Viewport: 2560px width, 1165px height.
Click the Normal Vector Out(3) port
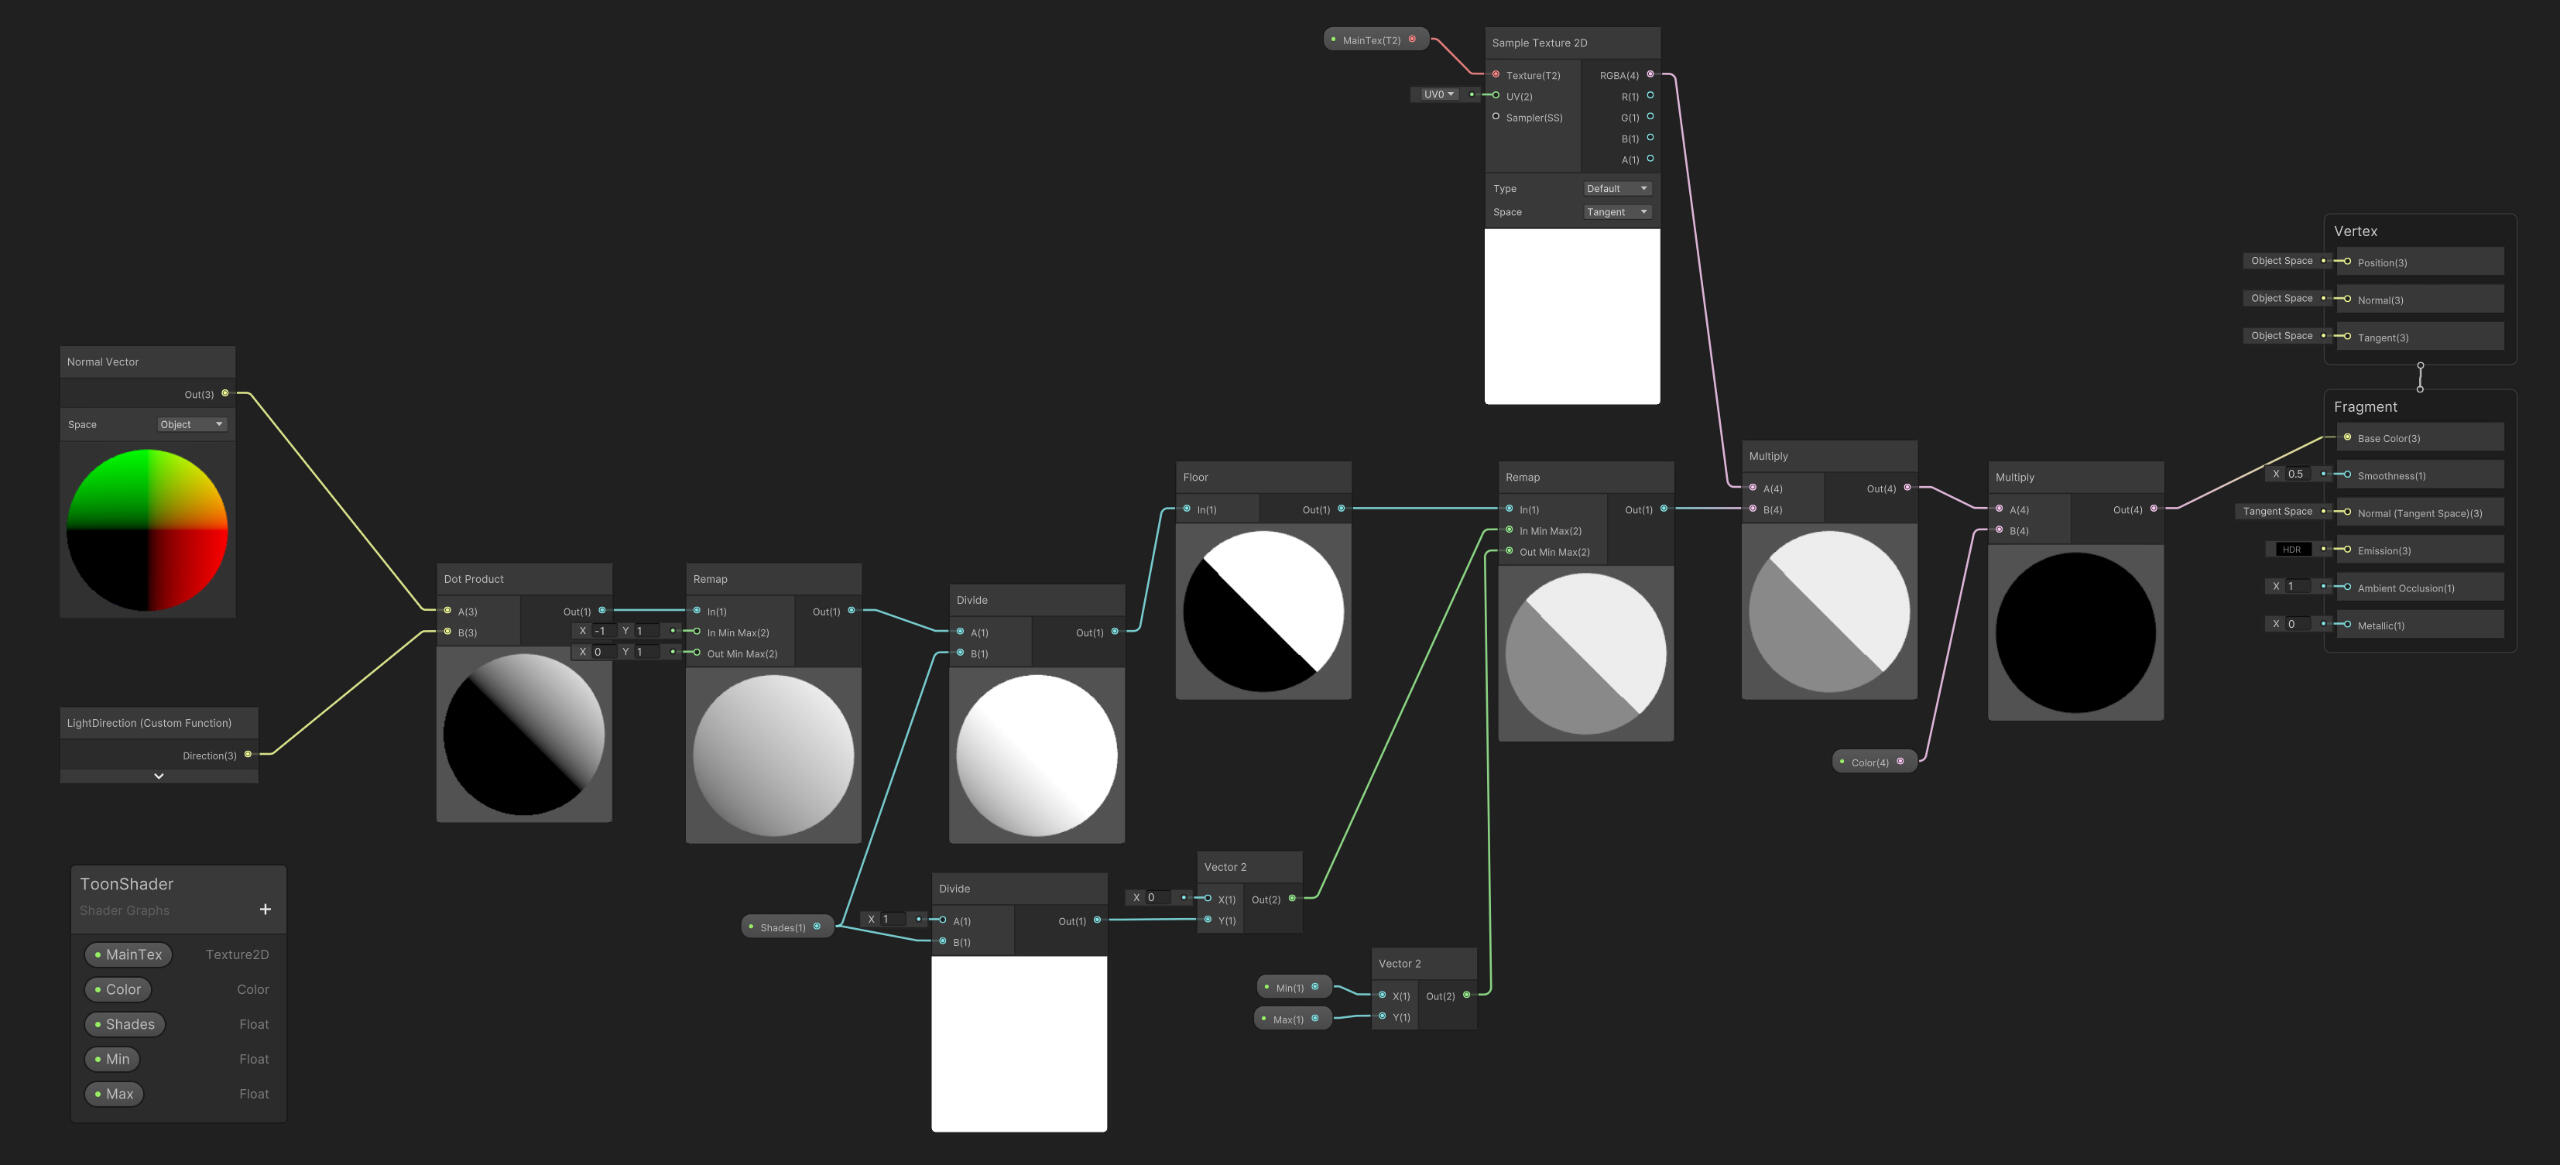click(225, 393)
